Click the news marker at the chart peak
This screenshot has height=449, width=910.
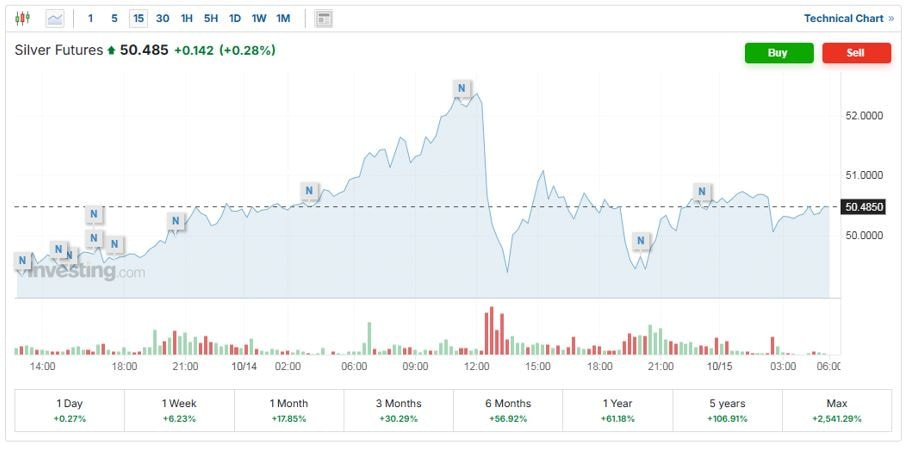click(461, 88)
